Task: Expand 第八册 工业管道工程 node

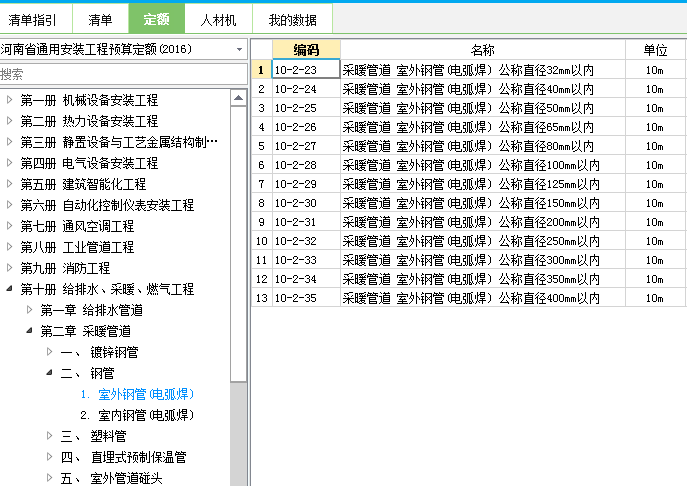Action: [9, 247]
